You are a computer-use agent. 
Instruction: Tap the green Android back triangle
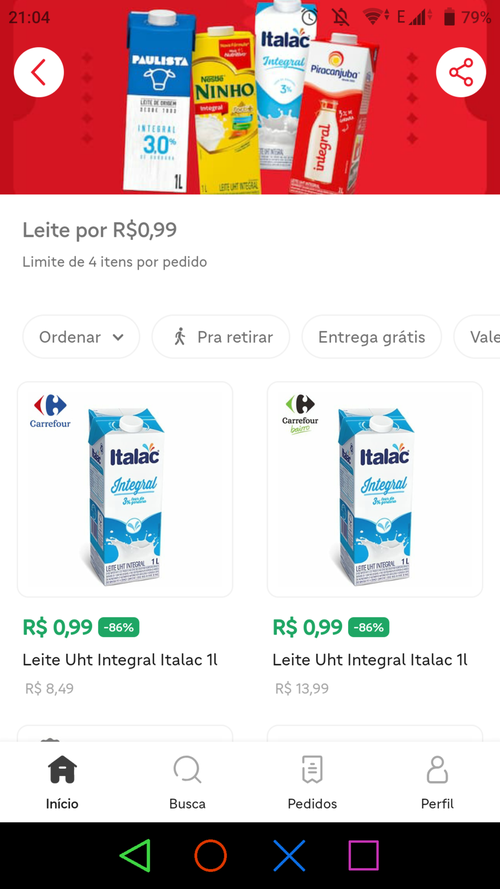click(135, 855)
